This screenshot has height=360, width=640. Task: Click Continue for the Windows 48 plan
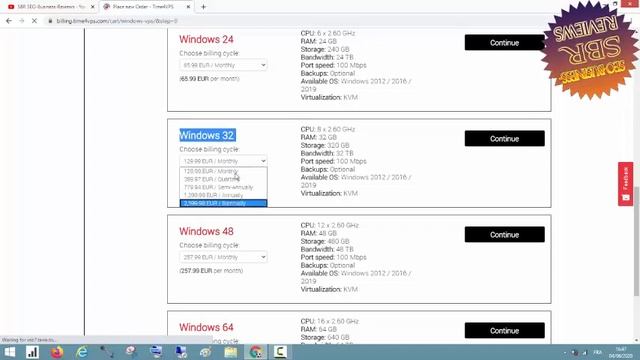(504, 234)
